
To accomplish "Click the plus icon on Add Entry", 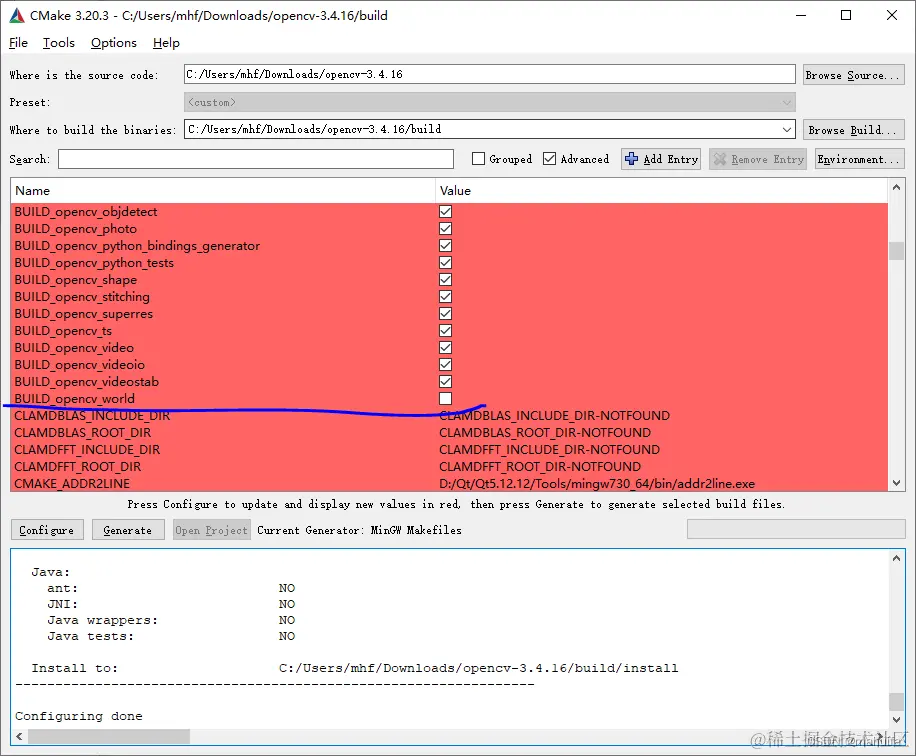I will pyautogui.click(x=631, y=159).
